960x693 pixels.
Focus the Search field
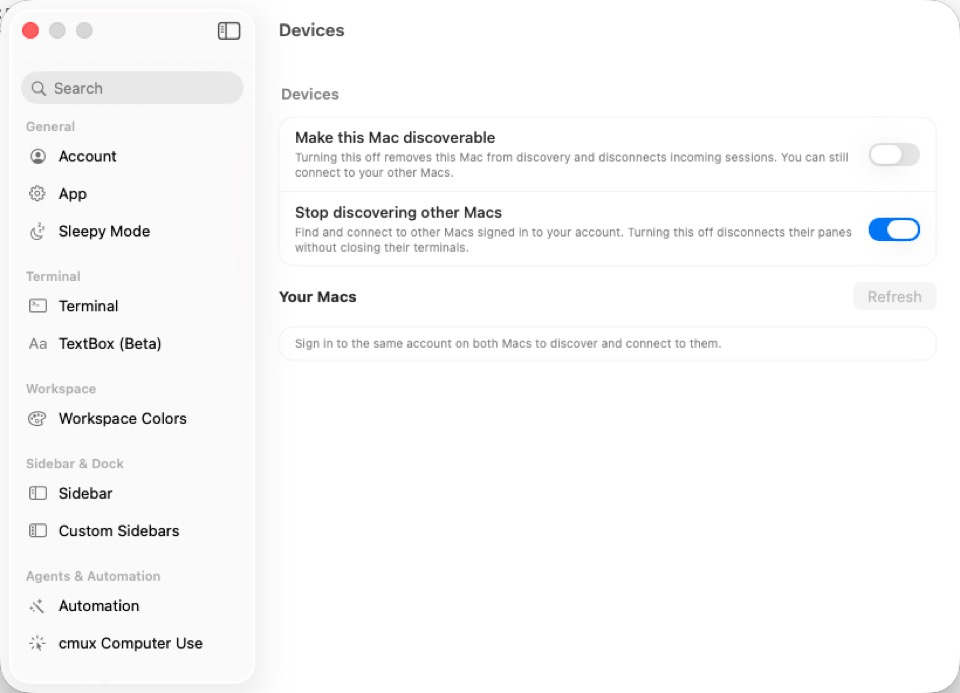[132, 88]
